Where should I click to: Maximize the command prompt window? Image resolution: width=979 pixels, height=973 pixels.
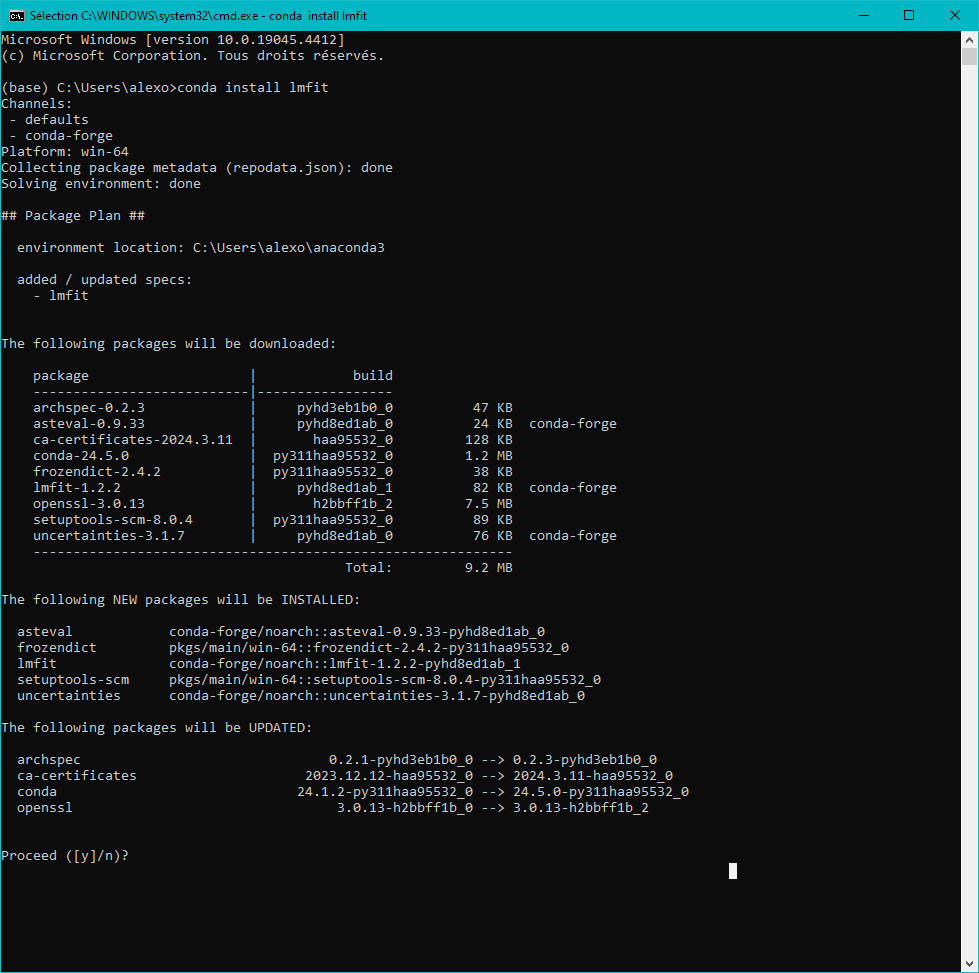(x=909, y=15)
